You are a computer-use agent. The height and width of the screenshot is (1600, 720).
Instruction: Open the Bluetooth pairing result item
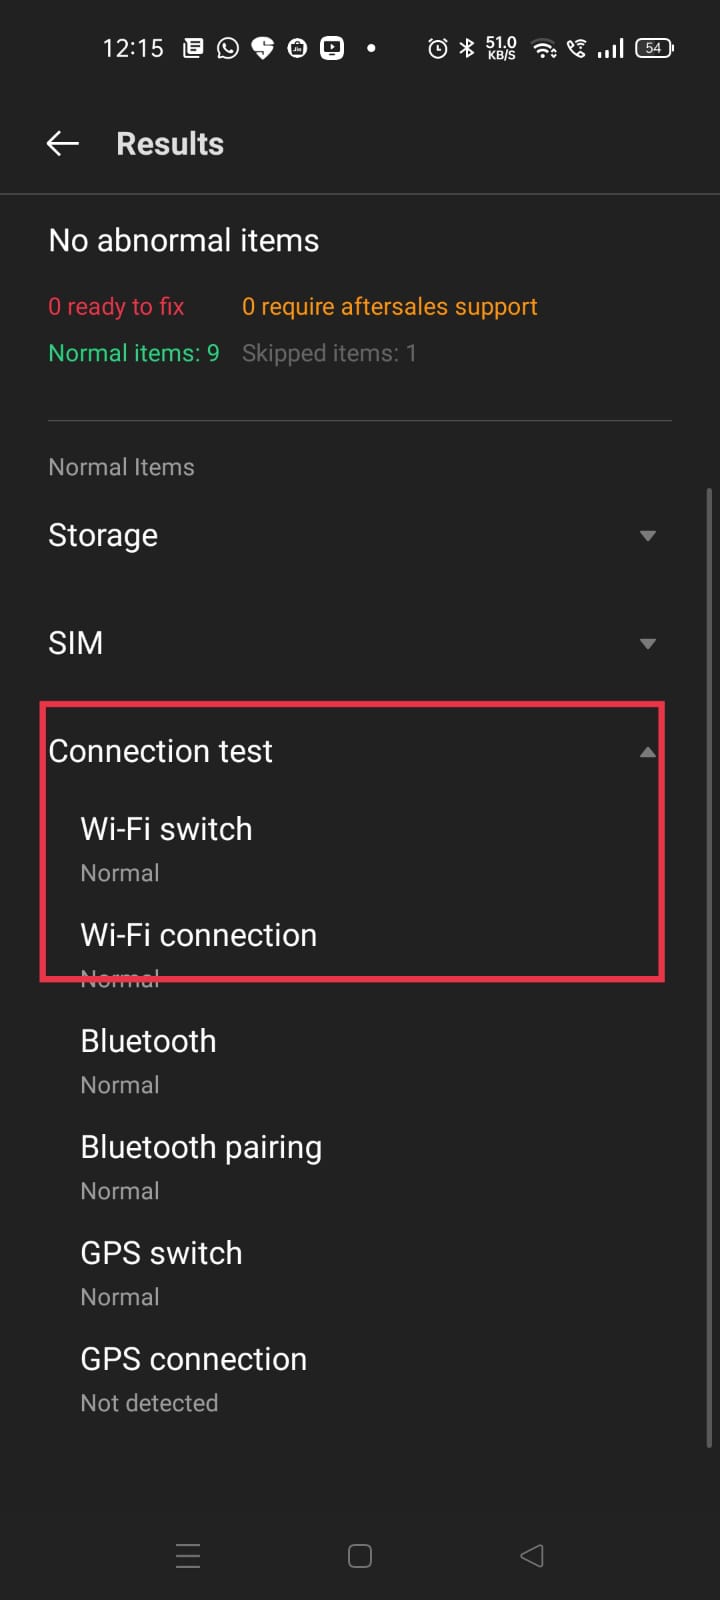tap(201, 1166)
